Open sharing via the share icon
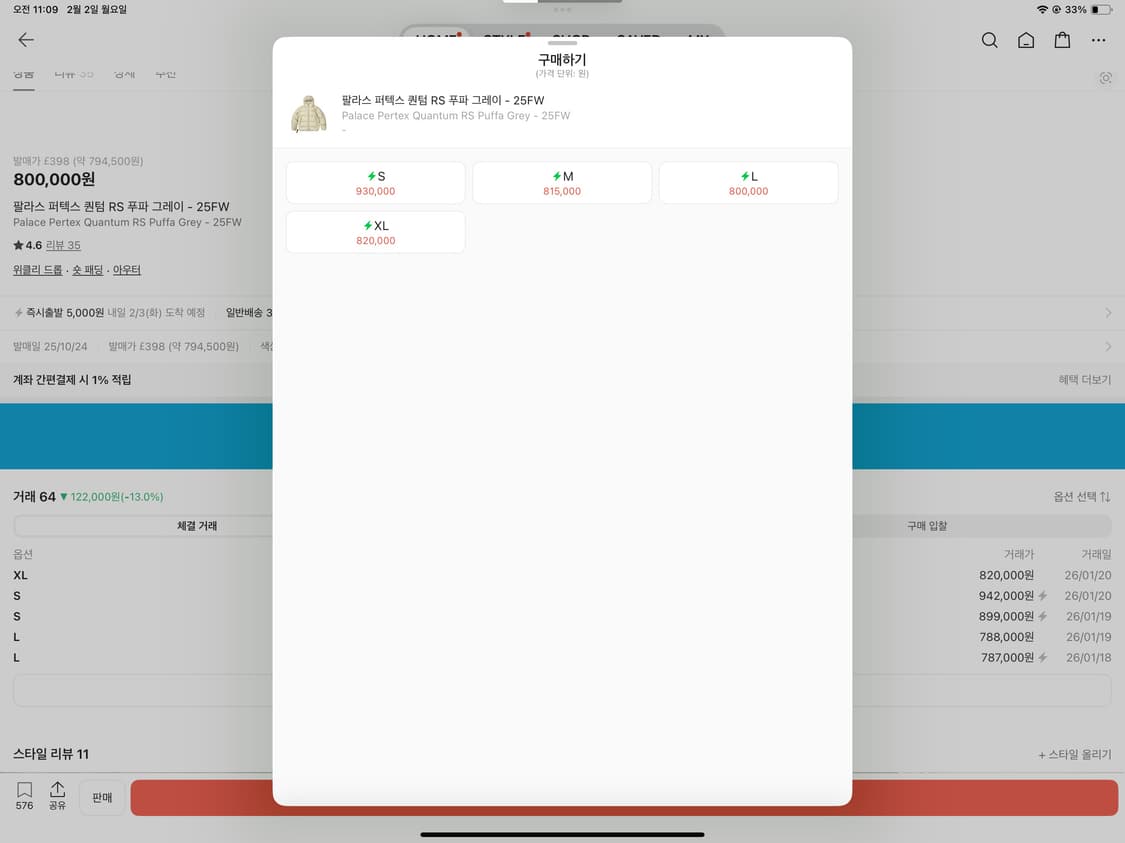Viewport: 1125px width, 843px height. coord(58,795)
